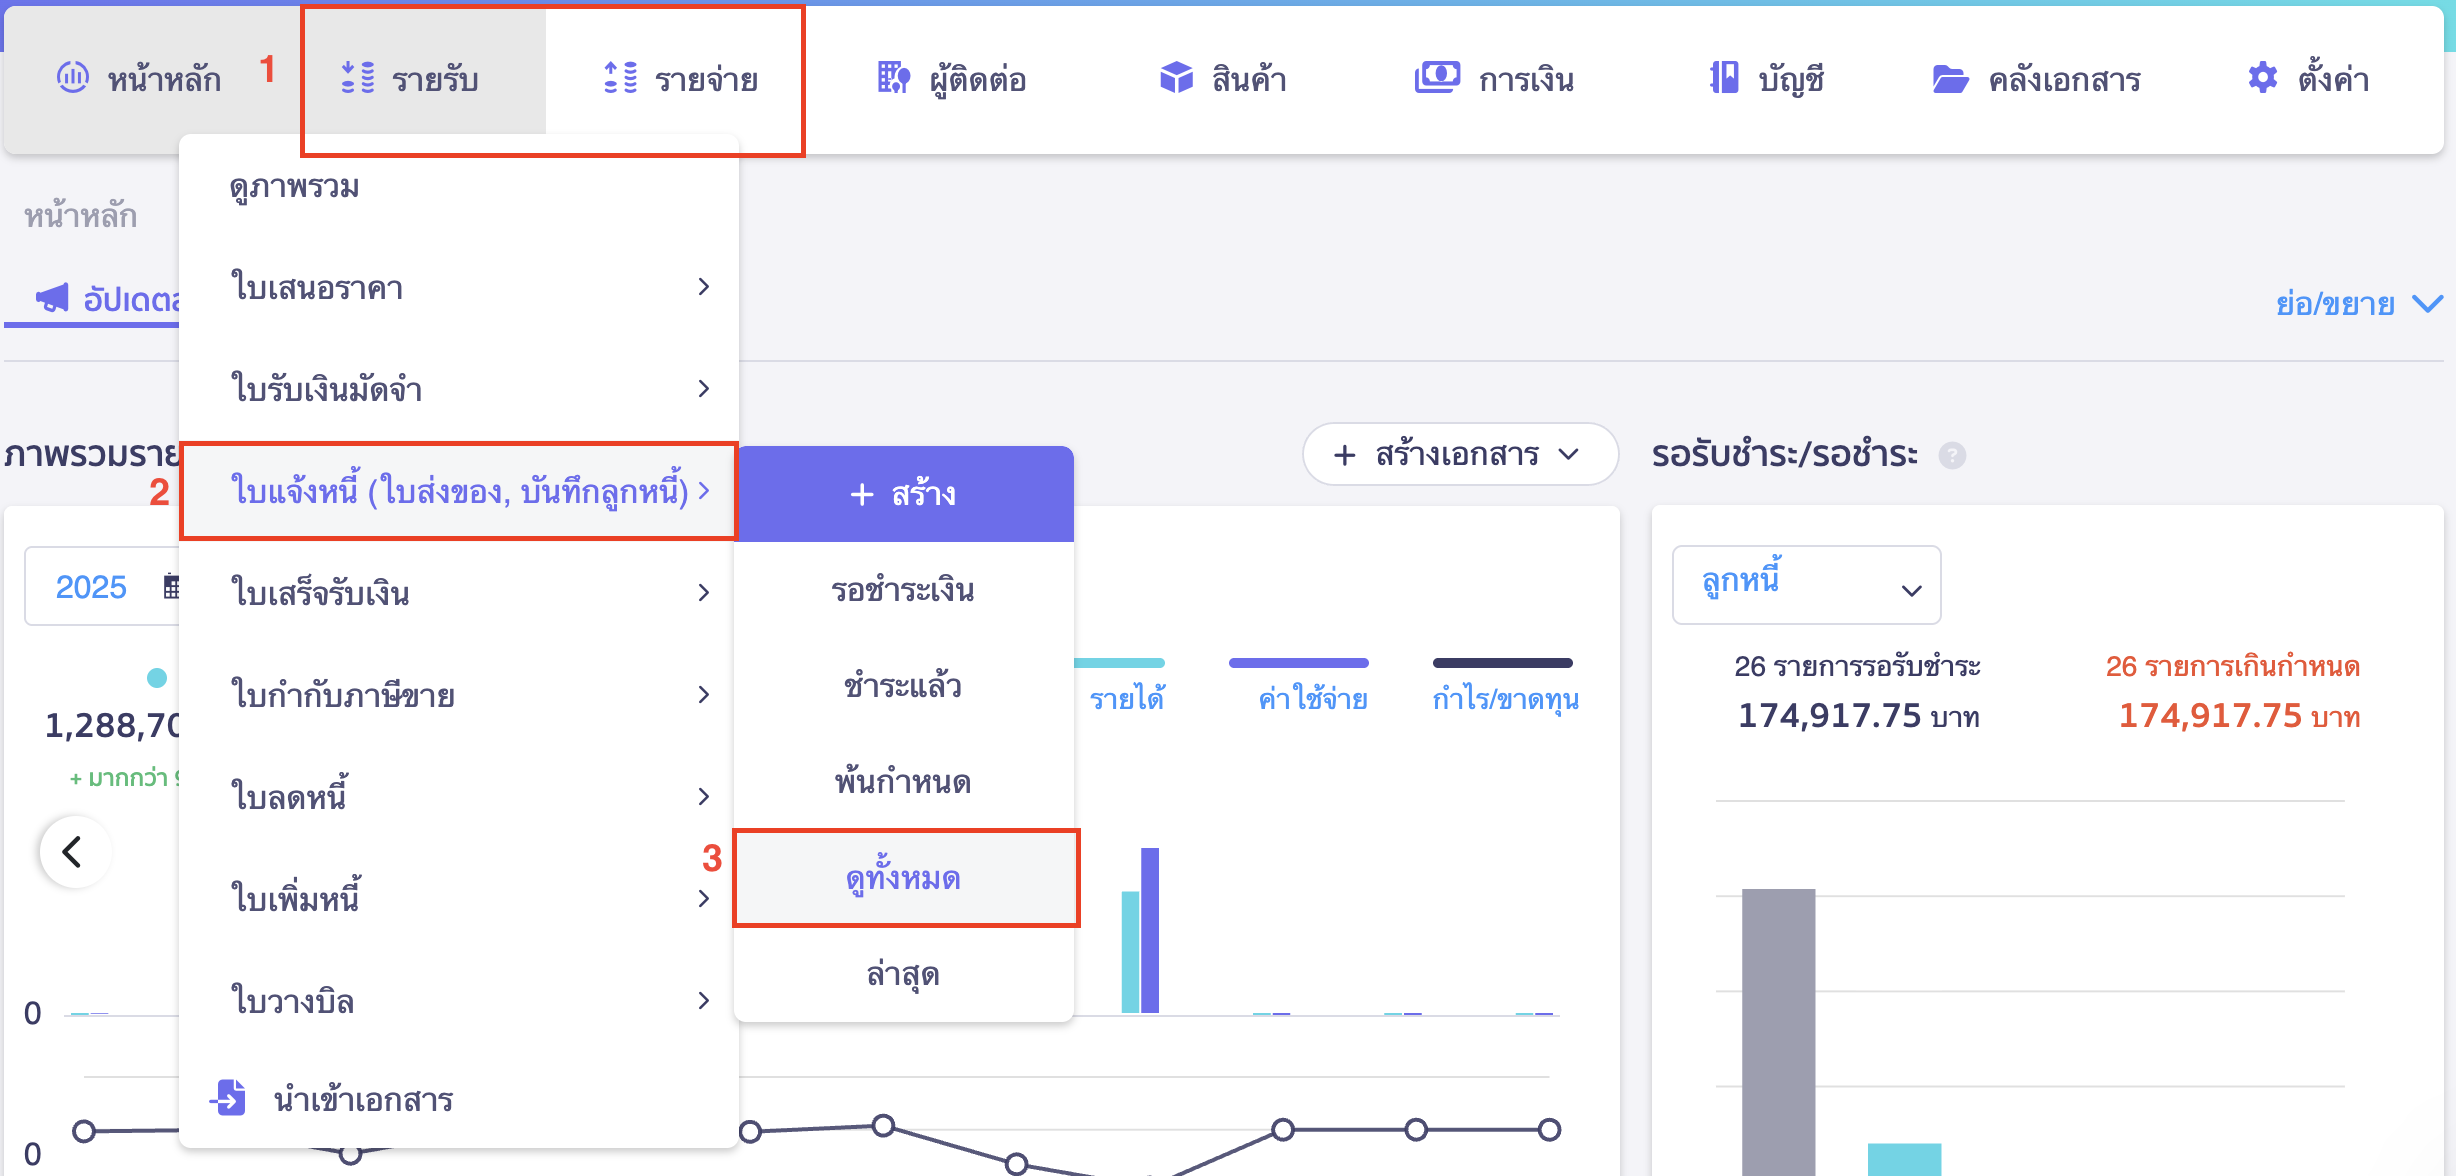Click the ตั้งค่า gear icon

2262,77
